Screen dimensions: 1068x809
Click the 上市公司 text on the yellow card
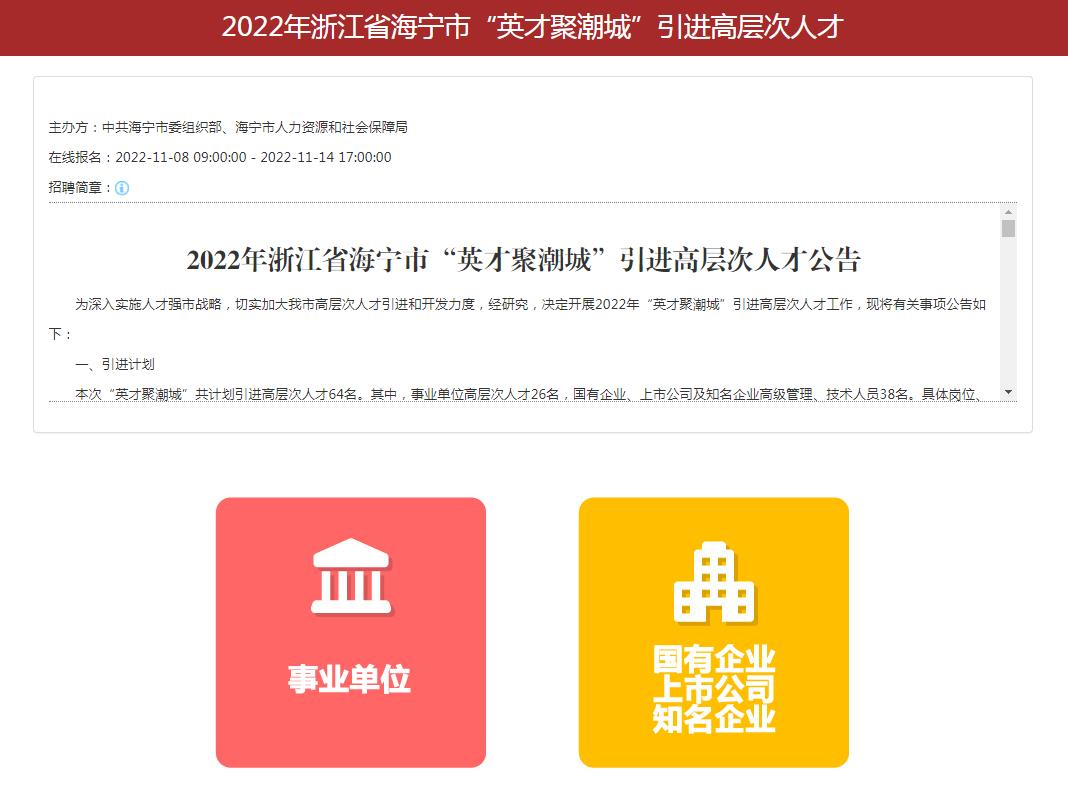pyautogui.click(x=713, y=689)
